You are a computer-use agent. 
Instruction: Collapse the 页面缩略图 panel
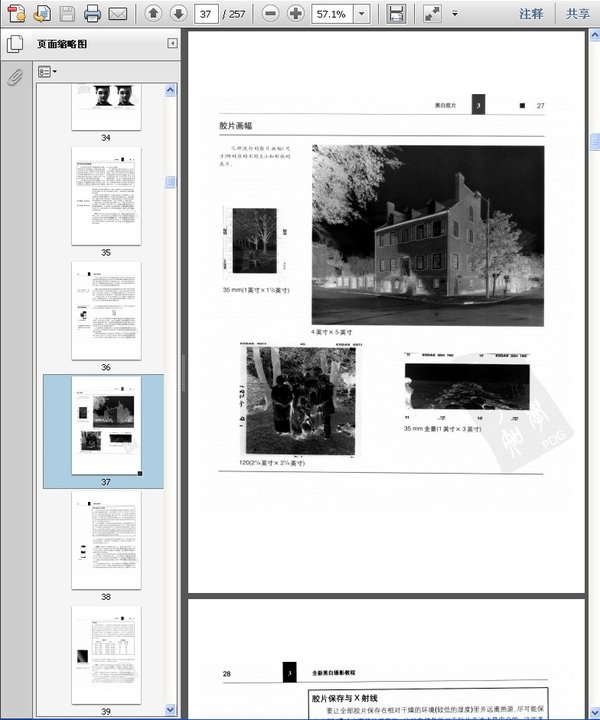pos(172,44)
